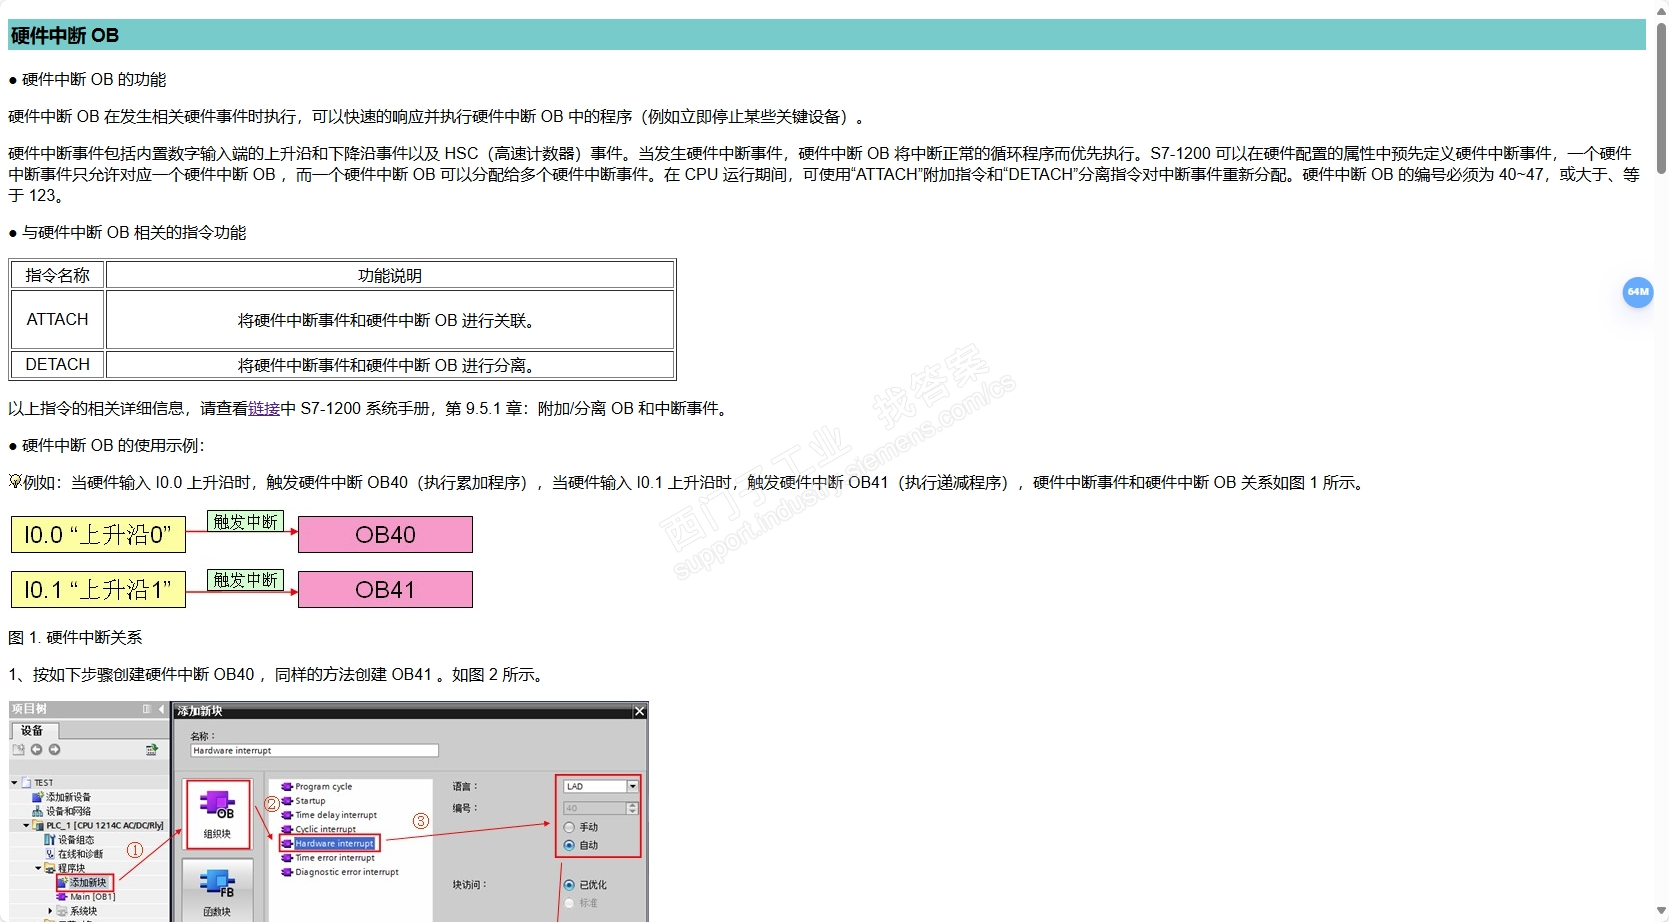The width and height of the screenshot is (1669, 922).
Task: Click the page's vertical scrollbar thumb
Action: pos(1661,97)
